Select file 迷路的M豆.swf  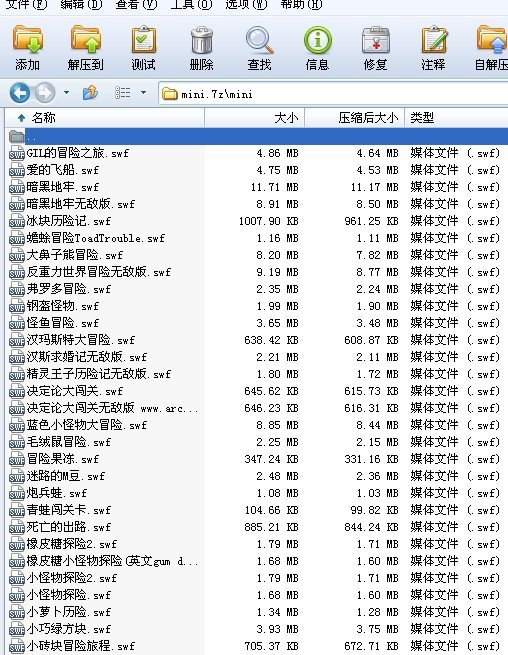coord(66,476)
